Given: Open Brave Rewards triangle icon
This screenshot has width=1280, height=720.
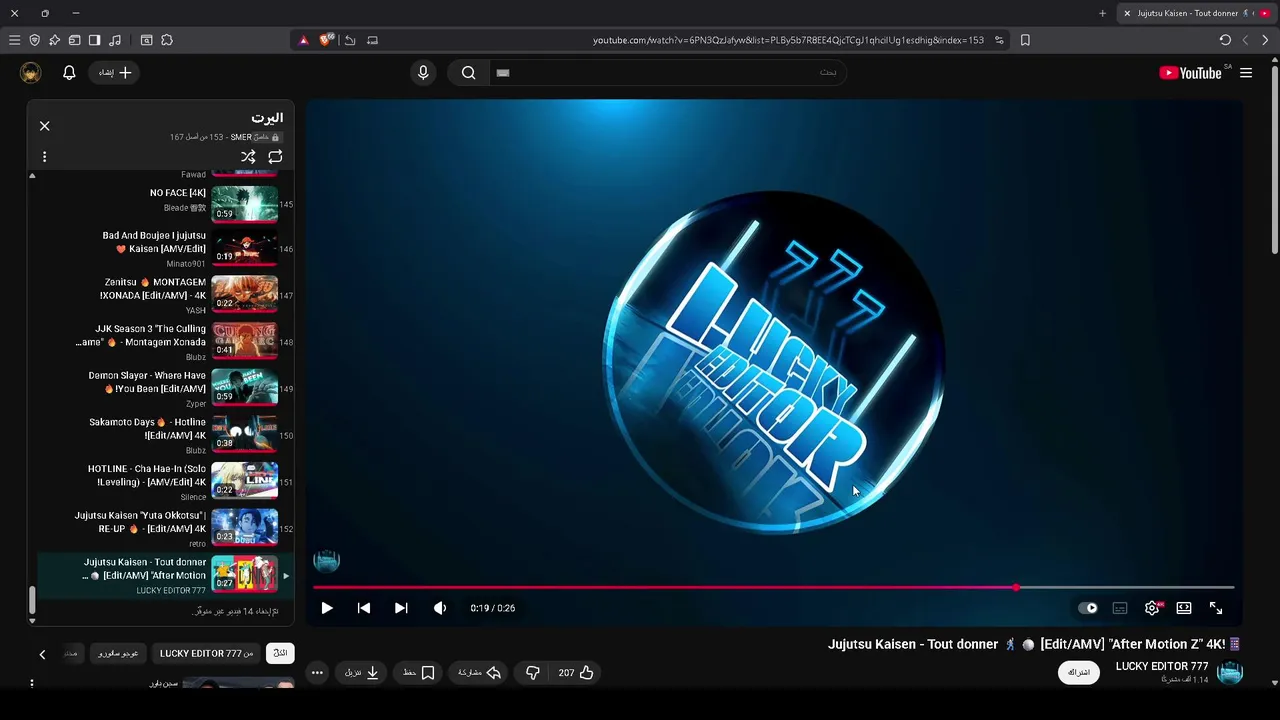Looking at the screenshot, I should tap(304, 40).
